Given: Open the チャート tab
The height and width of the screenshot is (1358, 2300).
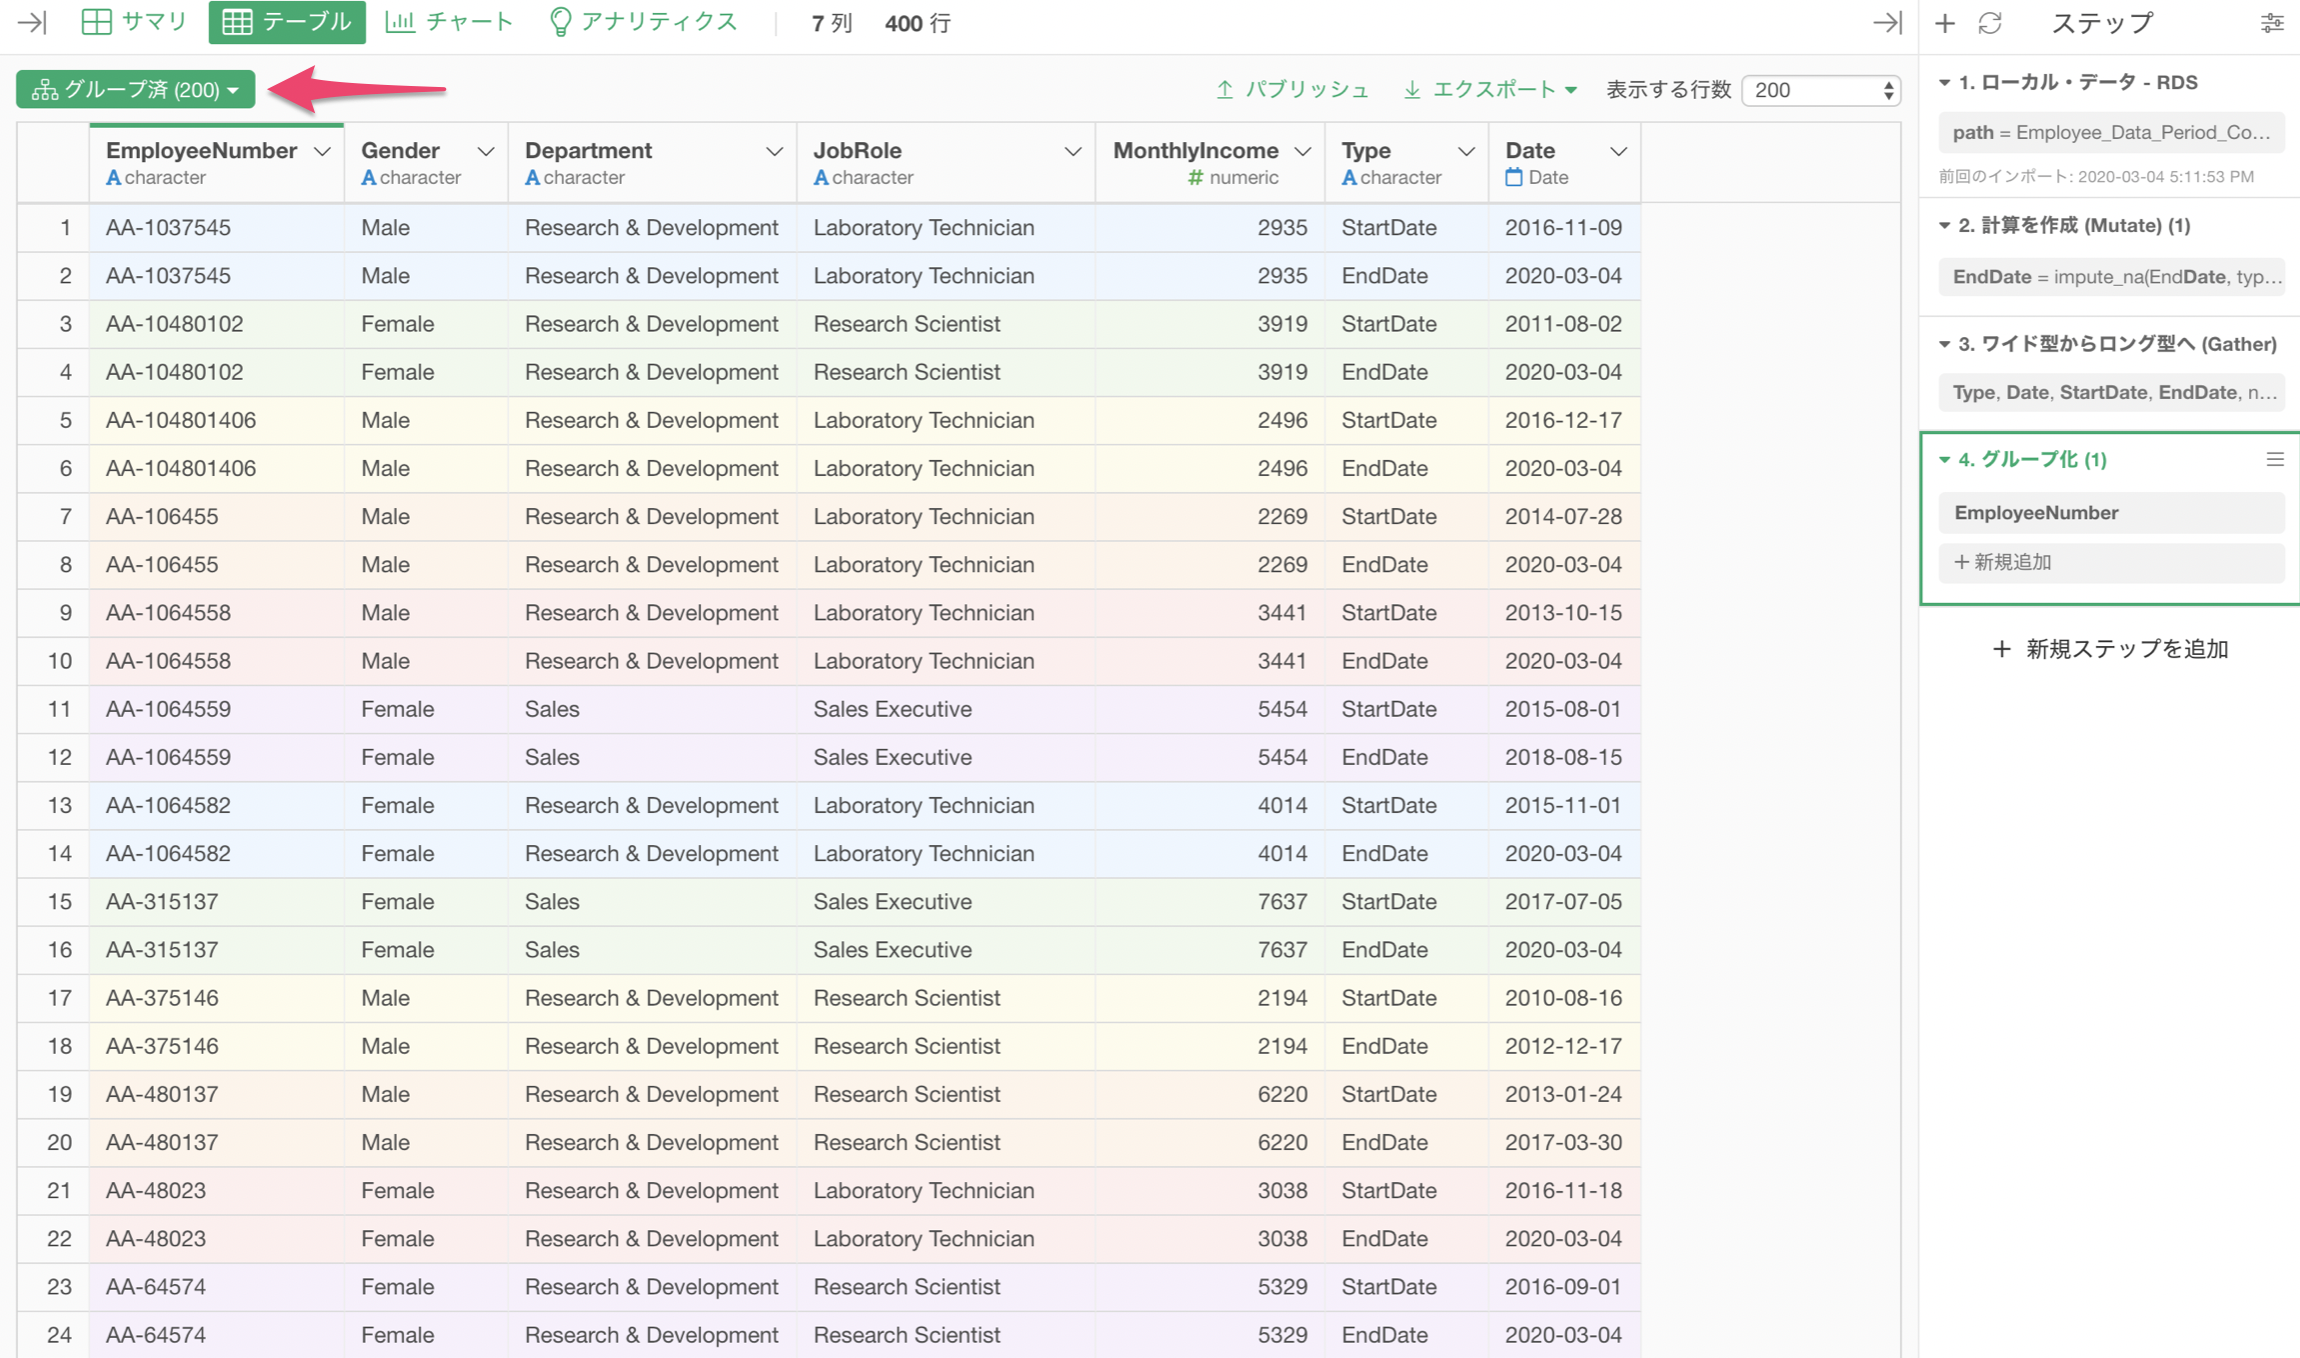Looking at the screenshot, I should [x=449, y=22].
